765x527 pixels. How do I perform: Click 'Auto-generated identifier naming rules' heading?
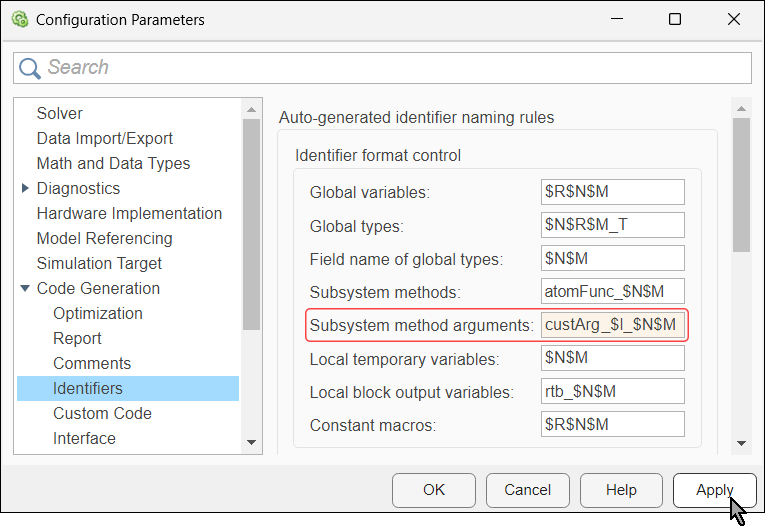pyautogui.click(x=416, y=118)
